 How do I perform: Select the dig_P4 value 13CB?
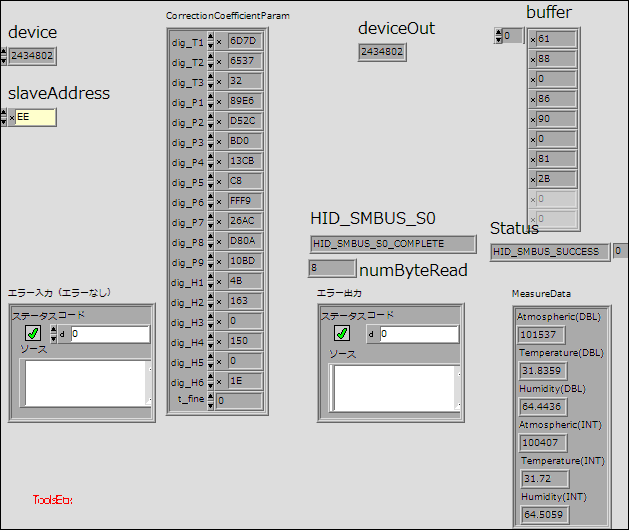[x=245, y=161]
